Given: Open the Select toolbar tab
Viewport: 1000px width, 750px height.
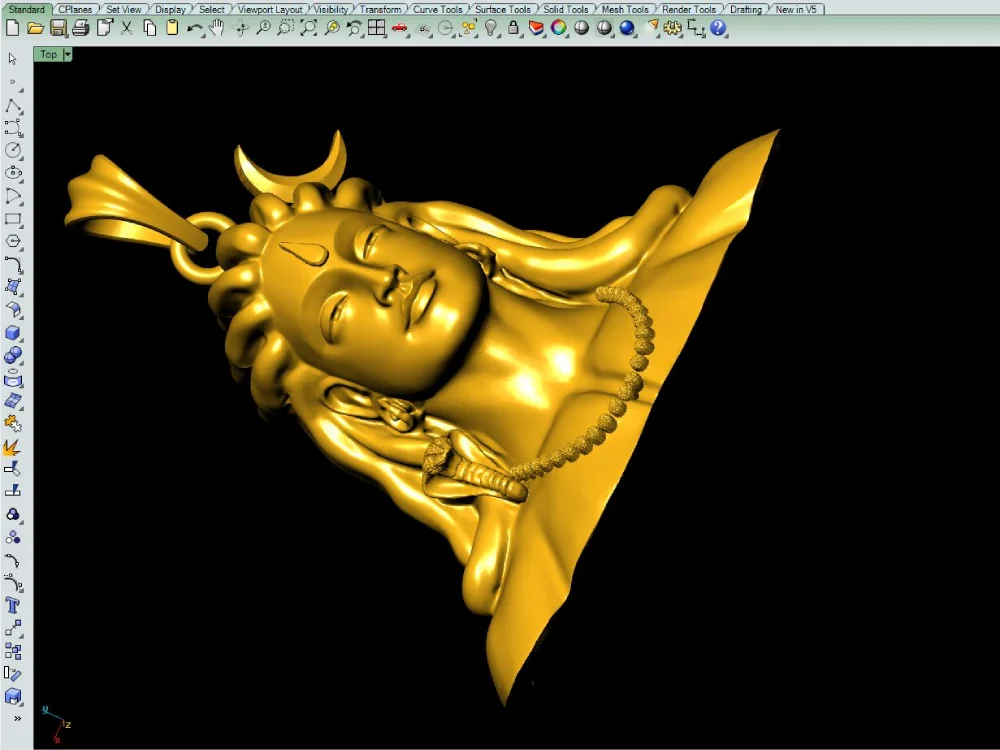Looking at the screenshot, I should pyautogui.click(x=212, y=10).
